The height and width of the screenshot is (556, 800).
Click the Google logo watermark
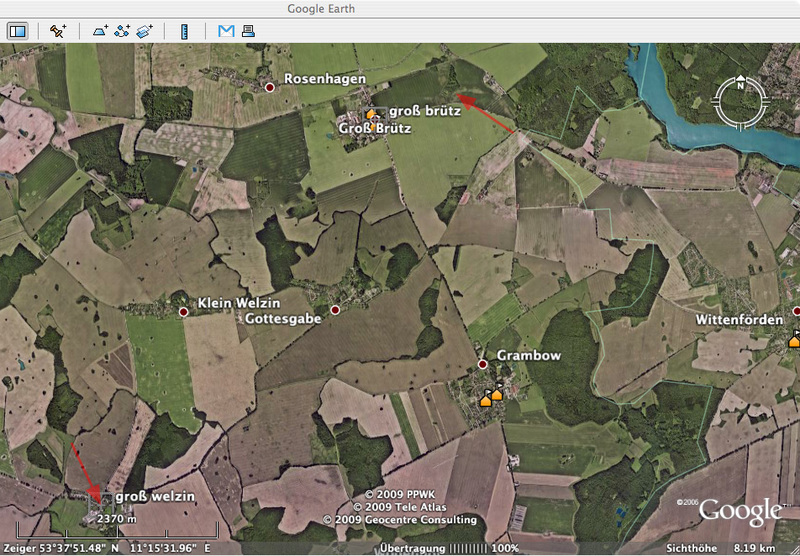point(740,511)
